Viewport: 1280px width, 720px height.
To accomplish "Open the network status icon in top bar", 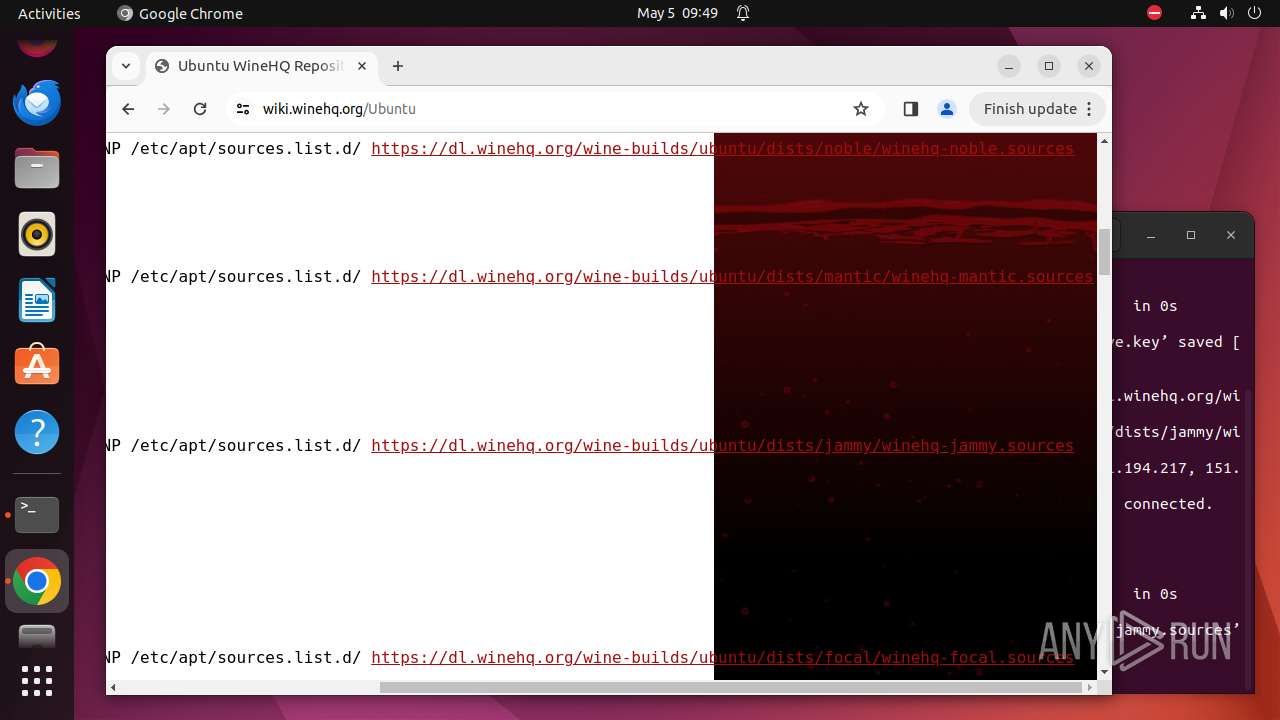I will tap(1198, 13).
